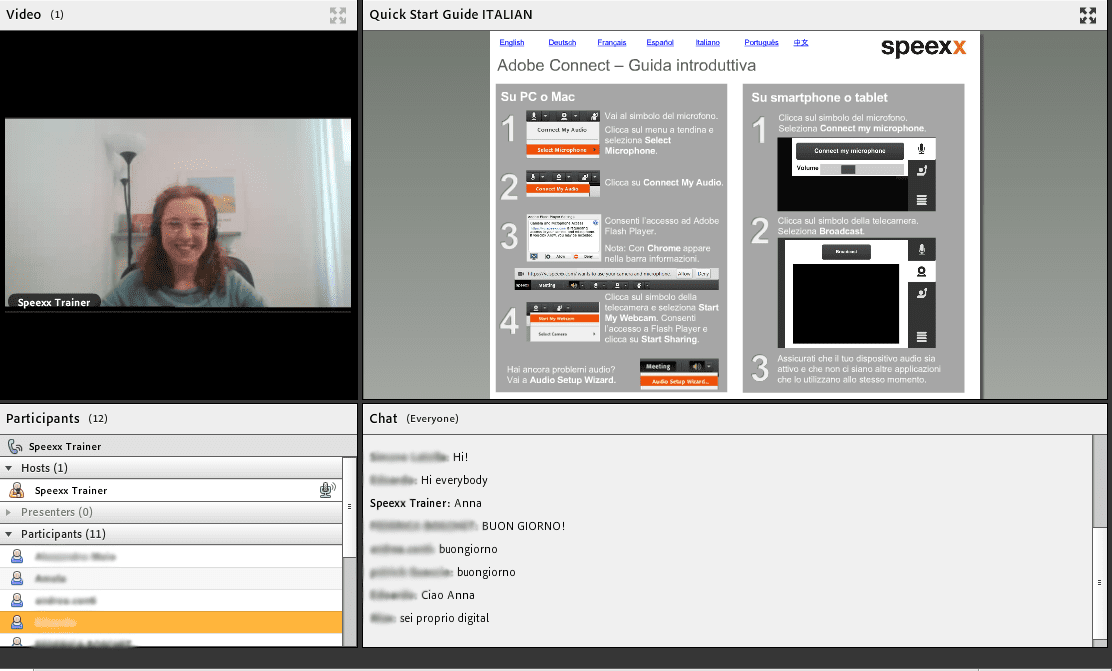Open the Chinese (中文) guide link
The width and height of the screenshot is (1112, 671).
coord(801,43)
